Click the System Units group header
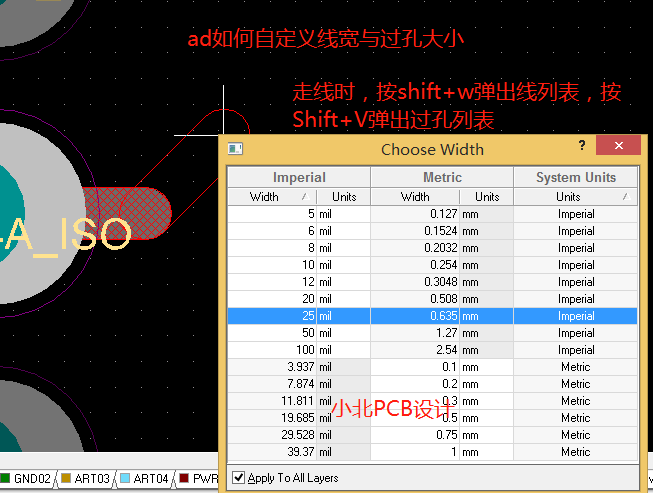Viewport: 653px width, 493px height. coord(576,177)
